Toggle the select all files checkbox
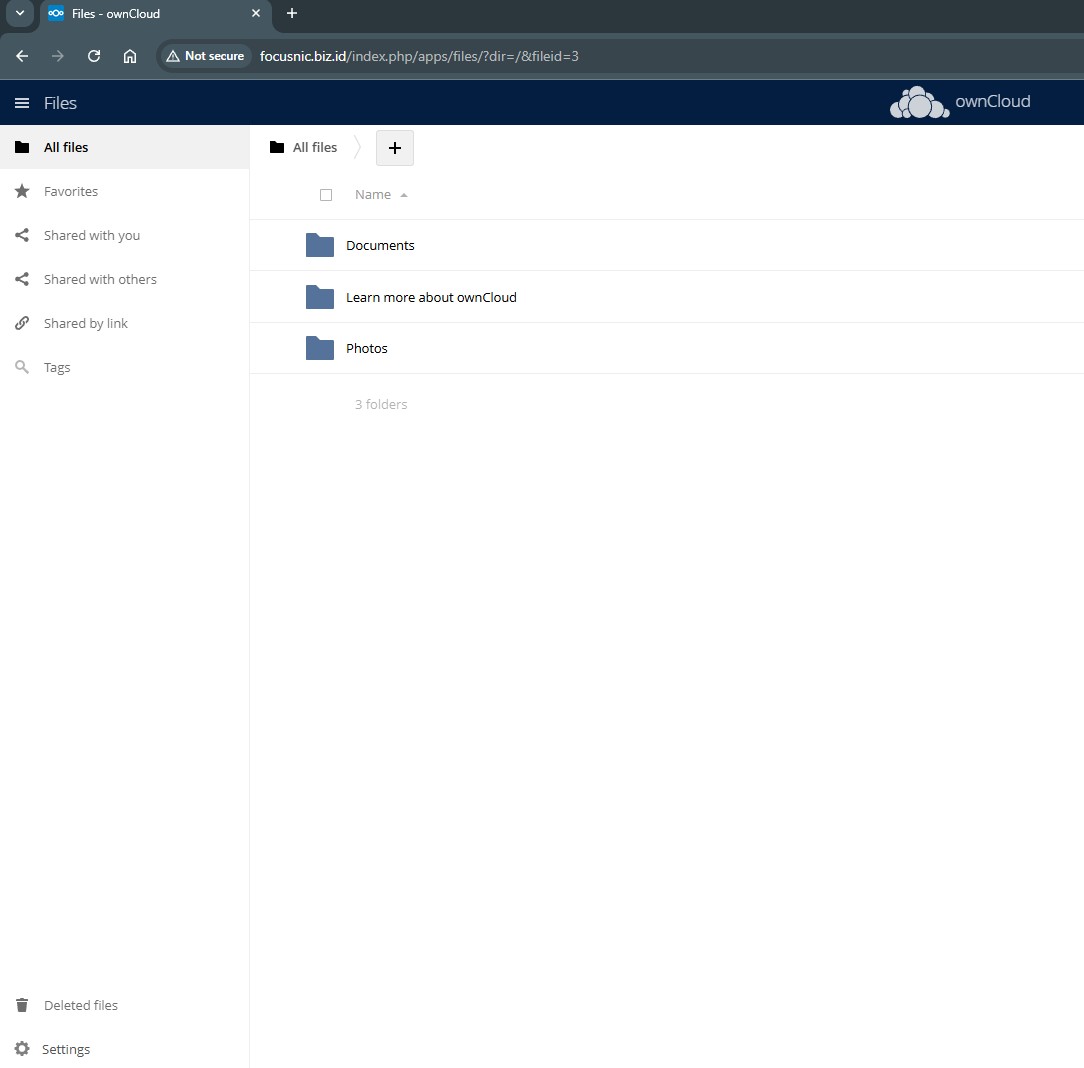 pyautogui.click(x=326, y=195)
